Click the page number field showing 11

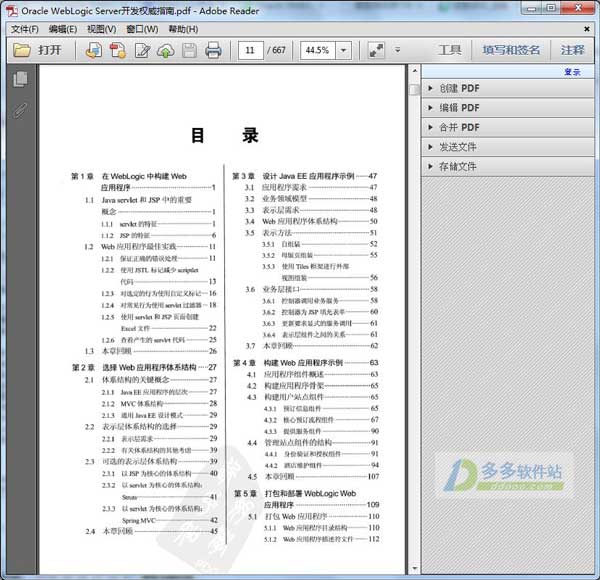[x=250, y=50]
